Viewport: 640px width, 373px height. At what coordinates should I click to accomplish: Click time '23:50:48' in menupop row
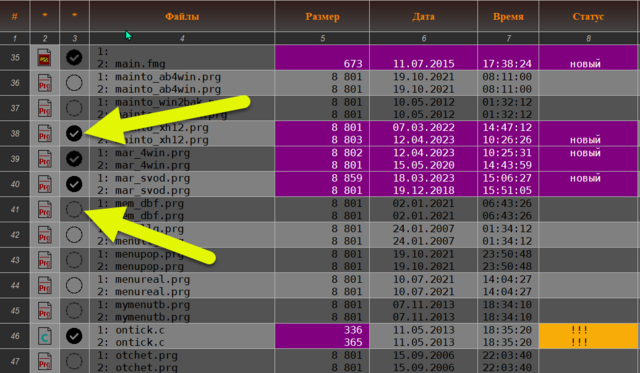(x=507, y=254)
